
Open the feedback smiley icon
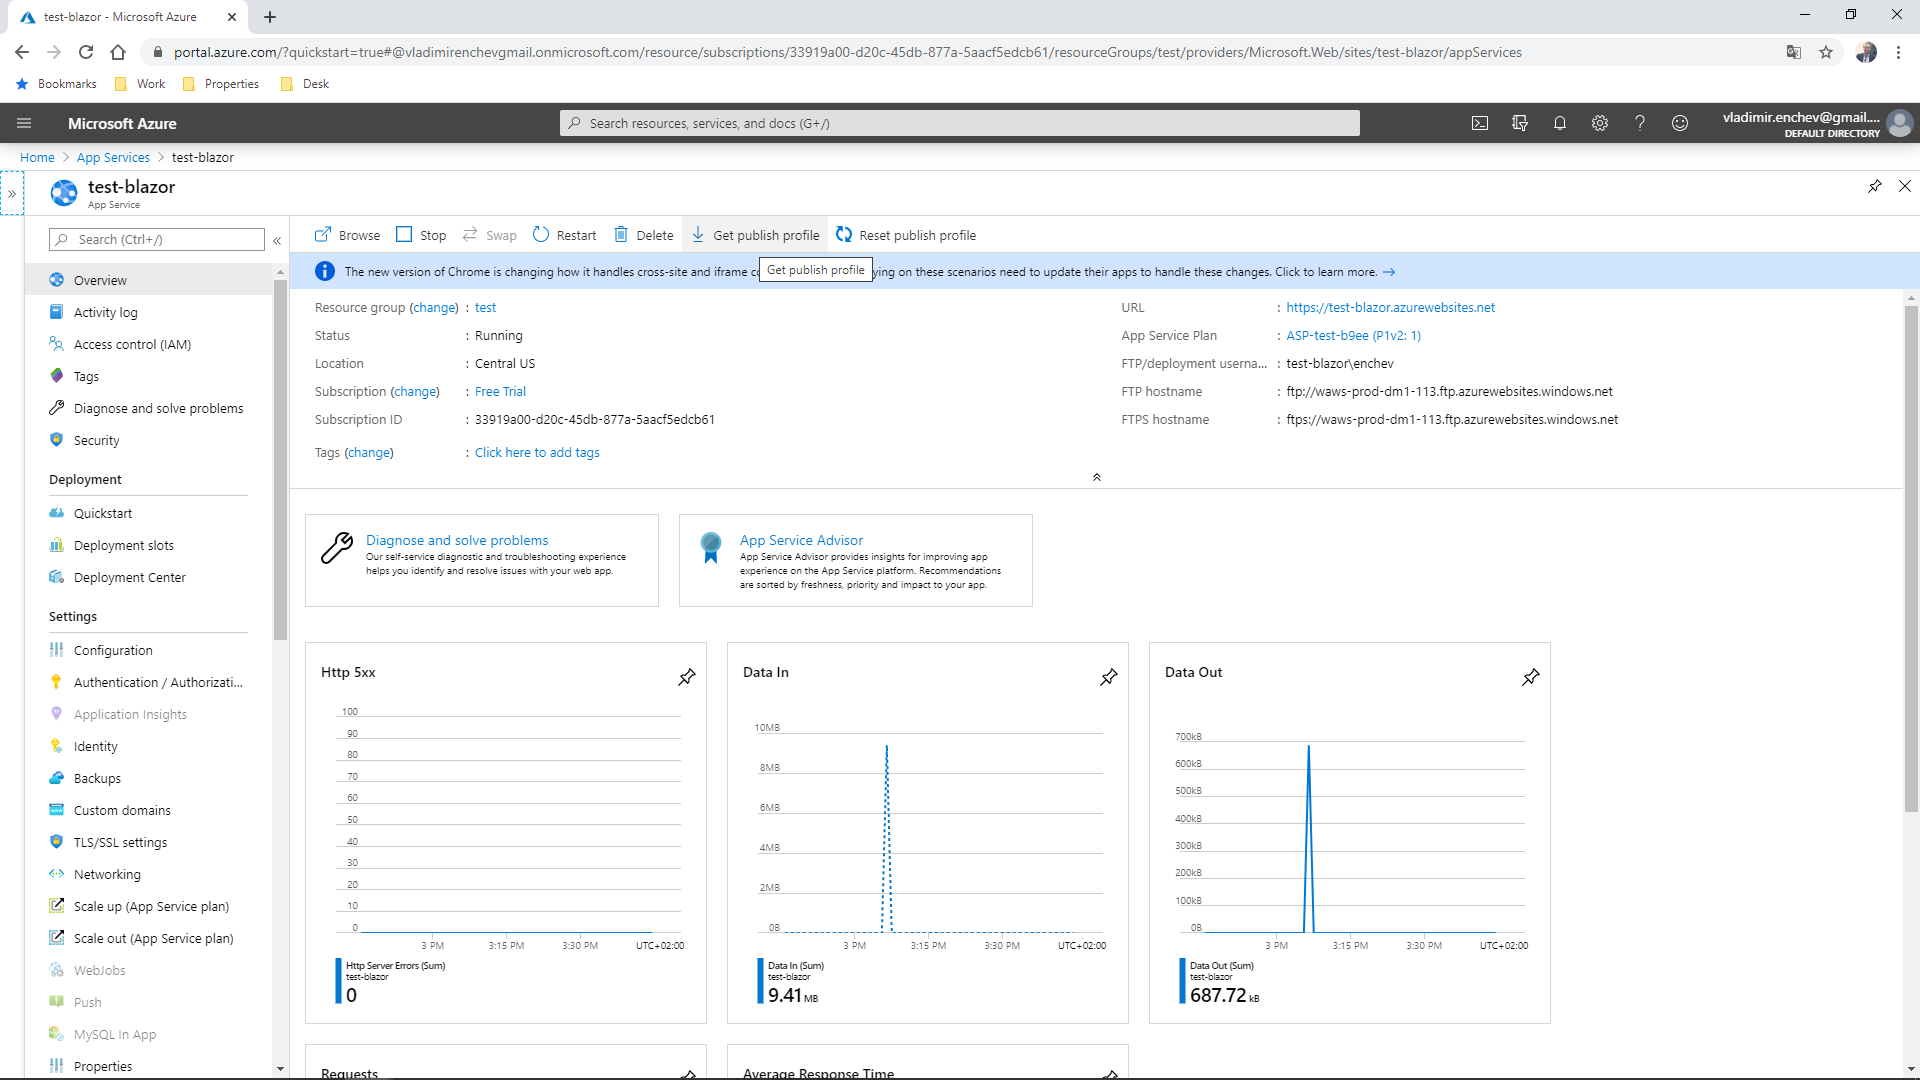pos(1680,123)
